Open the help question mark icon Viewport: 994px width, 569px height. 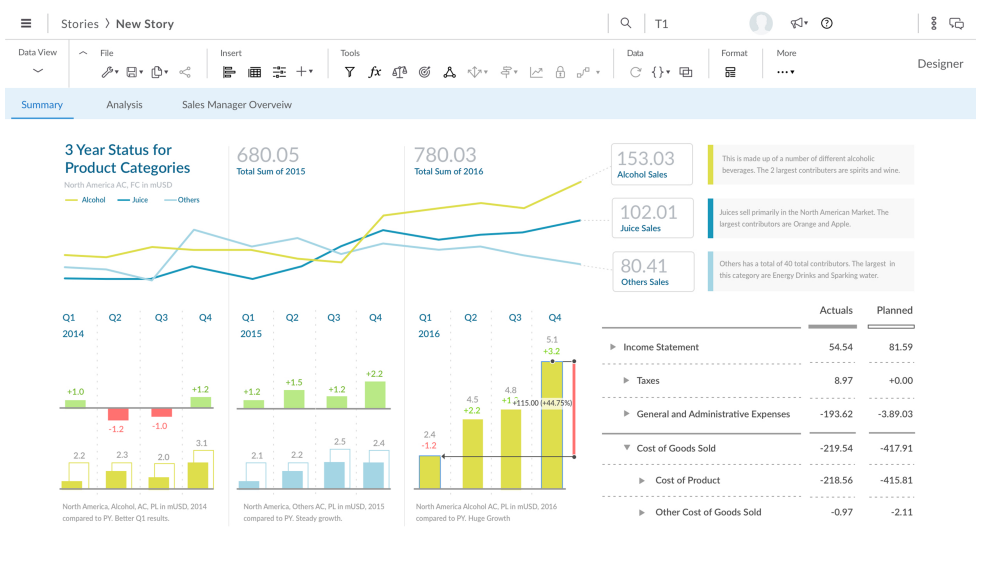click(x=827, y=23)
